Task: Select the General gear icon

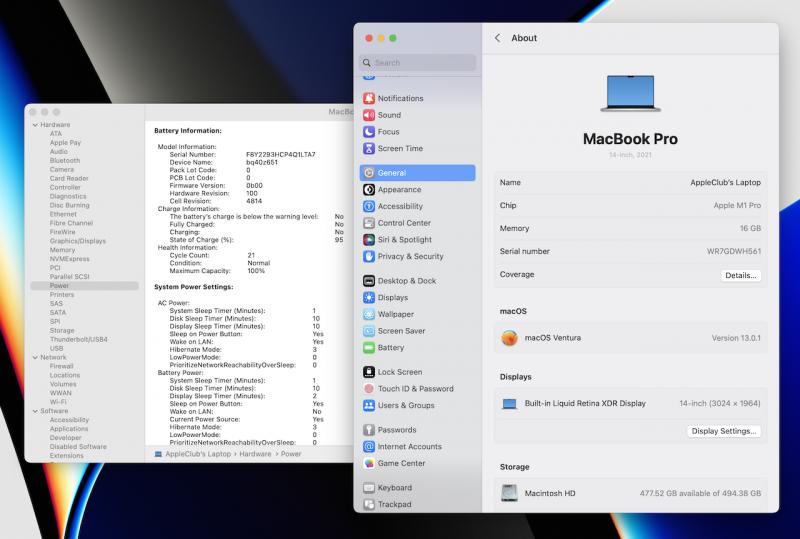Action: pos(369,173)
